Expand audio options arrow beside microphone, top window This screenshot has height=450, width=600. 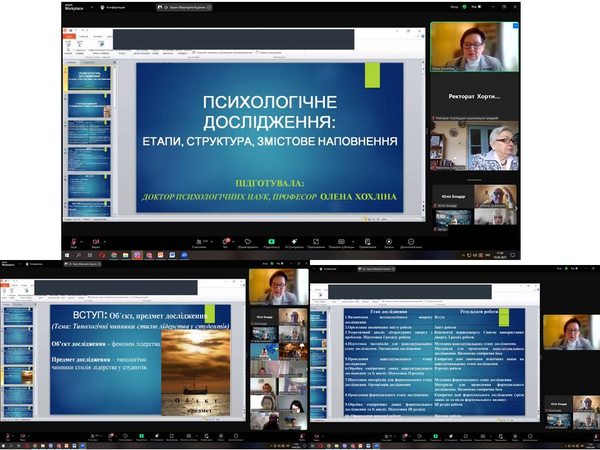click(83, 241)
